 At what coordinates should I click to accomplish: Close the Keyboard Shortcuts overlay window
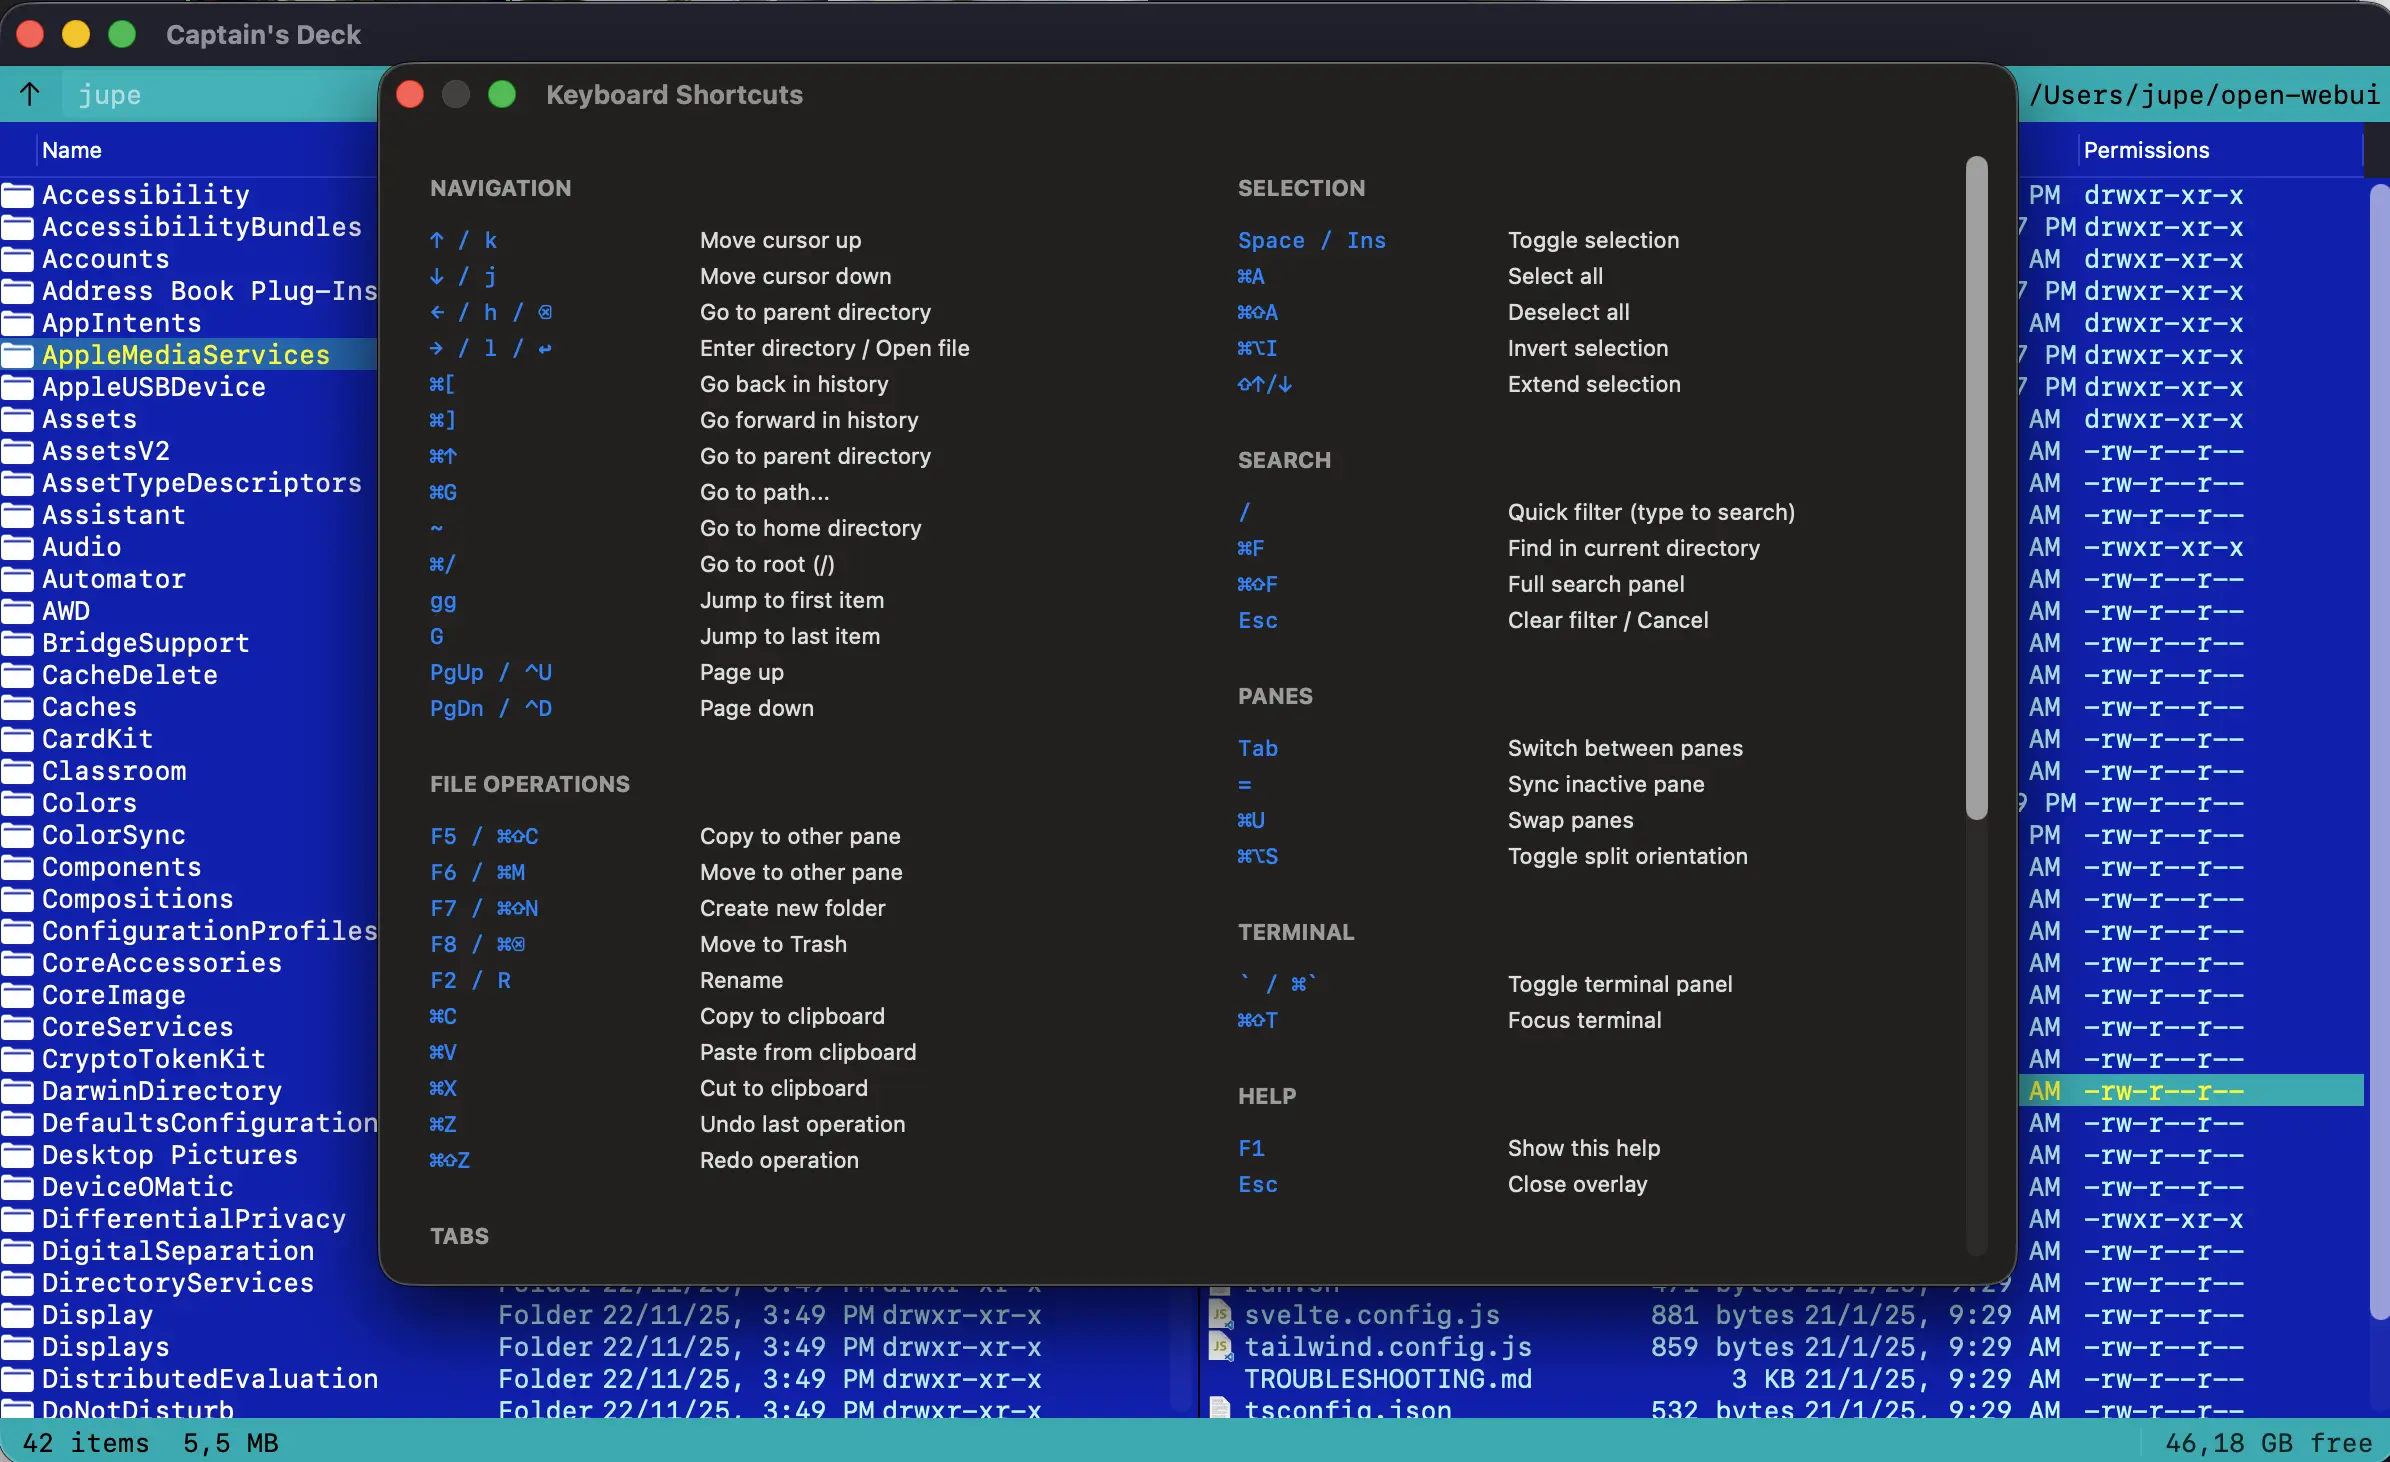pos(410,95)
